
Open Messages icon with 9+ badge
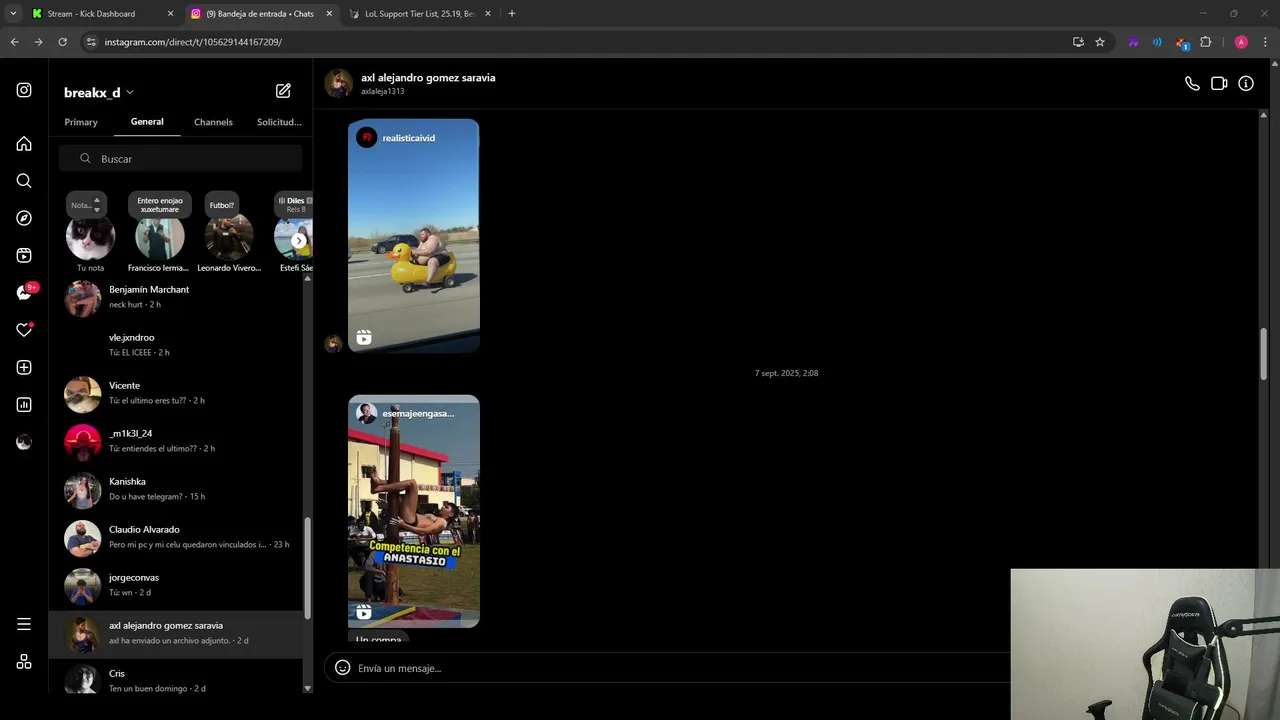(x=25, y=292)
